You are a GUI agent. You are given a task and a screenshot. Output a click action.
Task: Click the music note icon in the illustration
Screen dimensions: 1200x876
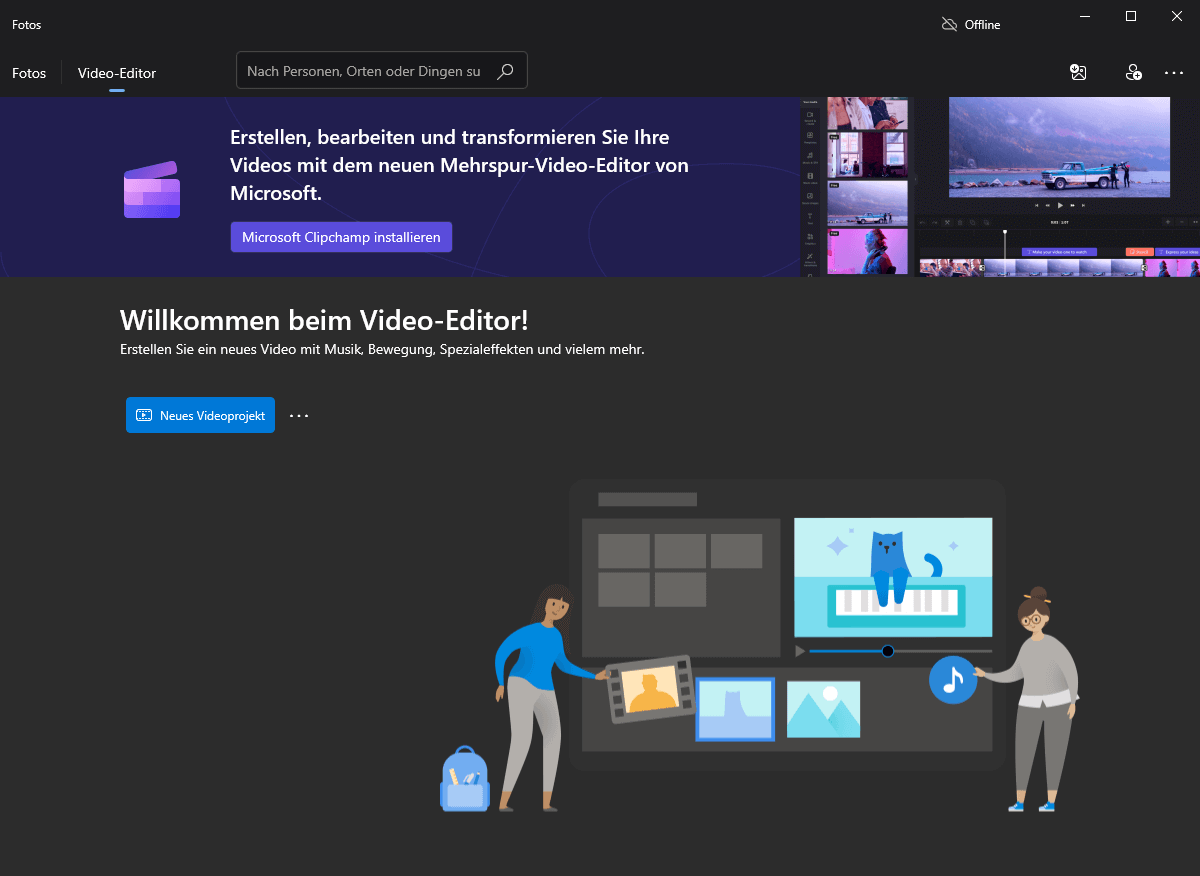[953, 680]
